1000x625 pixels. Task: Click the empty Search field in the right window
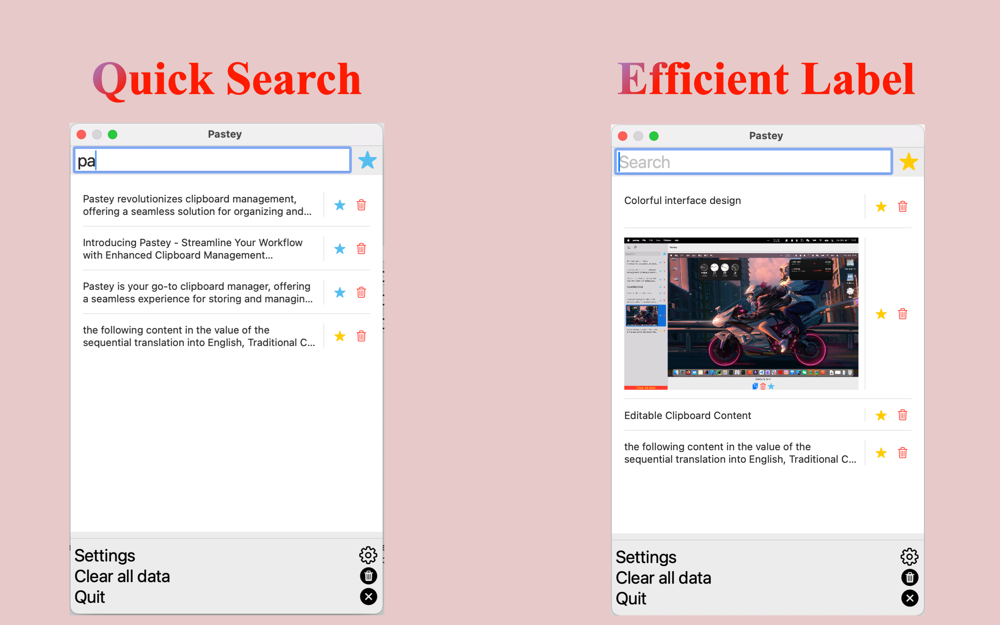point(753,162)
